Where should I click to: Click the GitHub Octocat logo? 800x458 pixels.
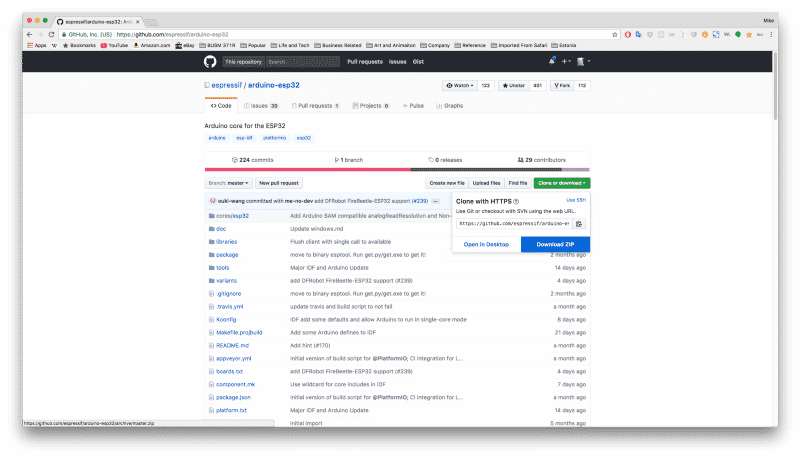[210, 62]
